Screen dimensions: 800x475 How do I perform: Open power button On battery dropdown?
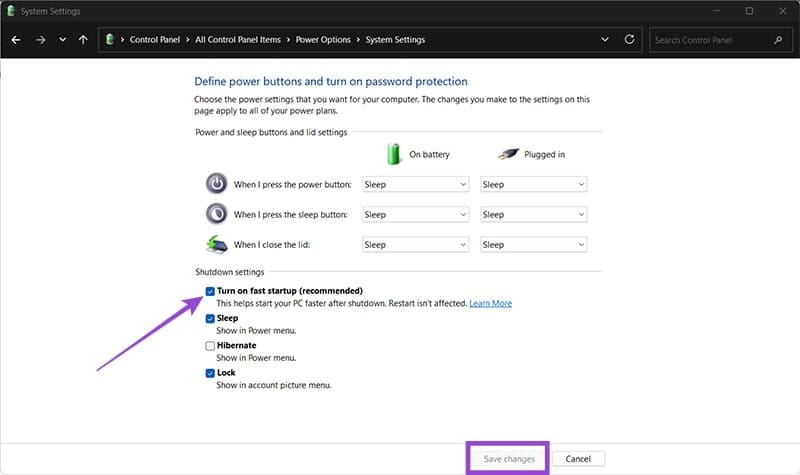(414, 184)
